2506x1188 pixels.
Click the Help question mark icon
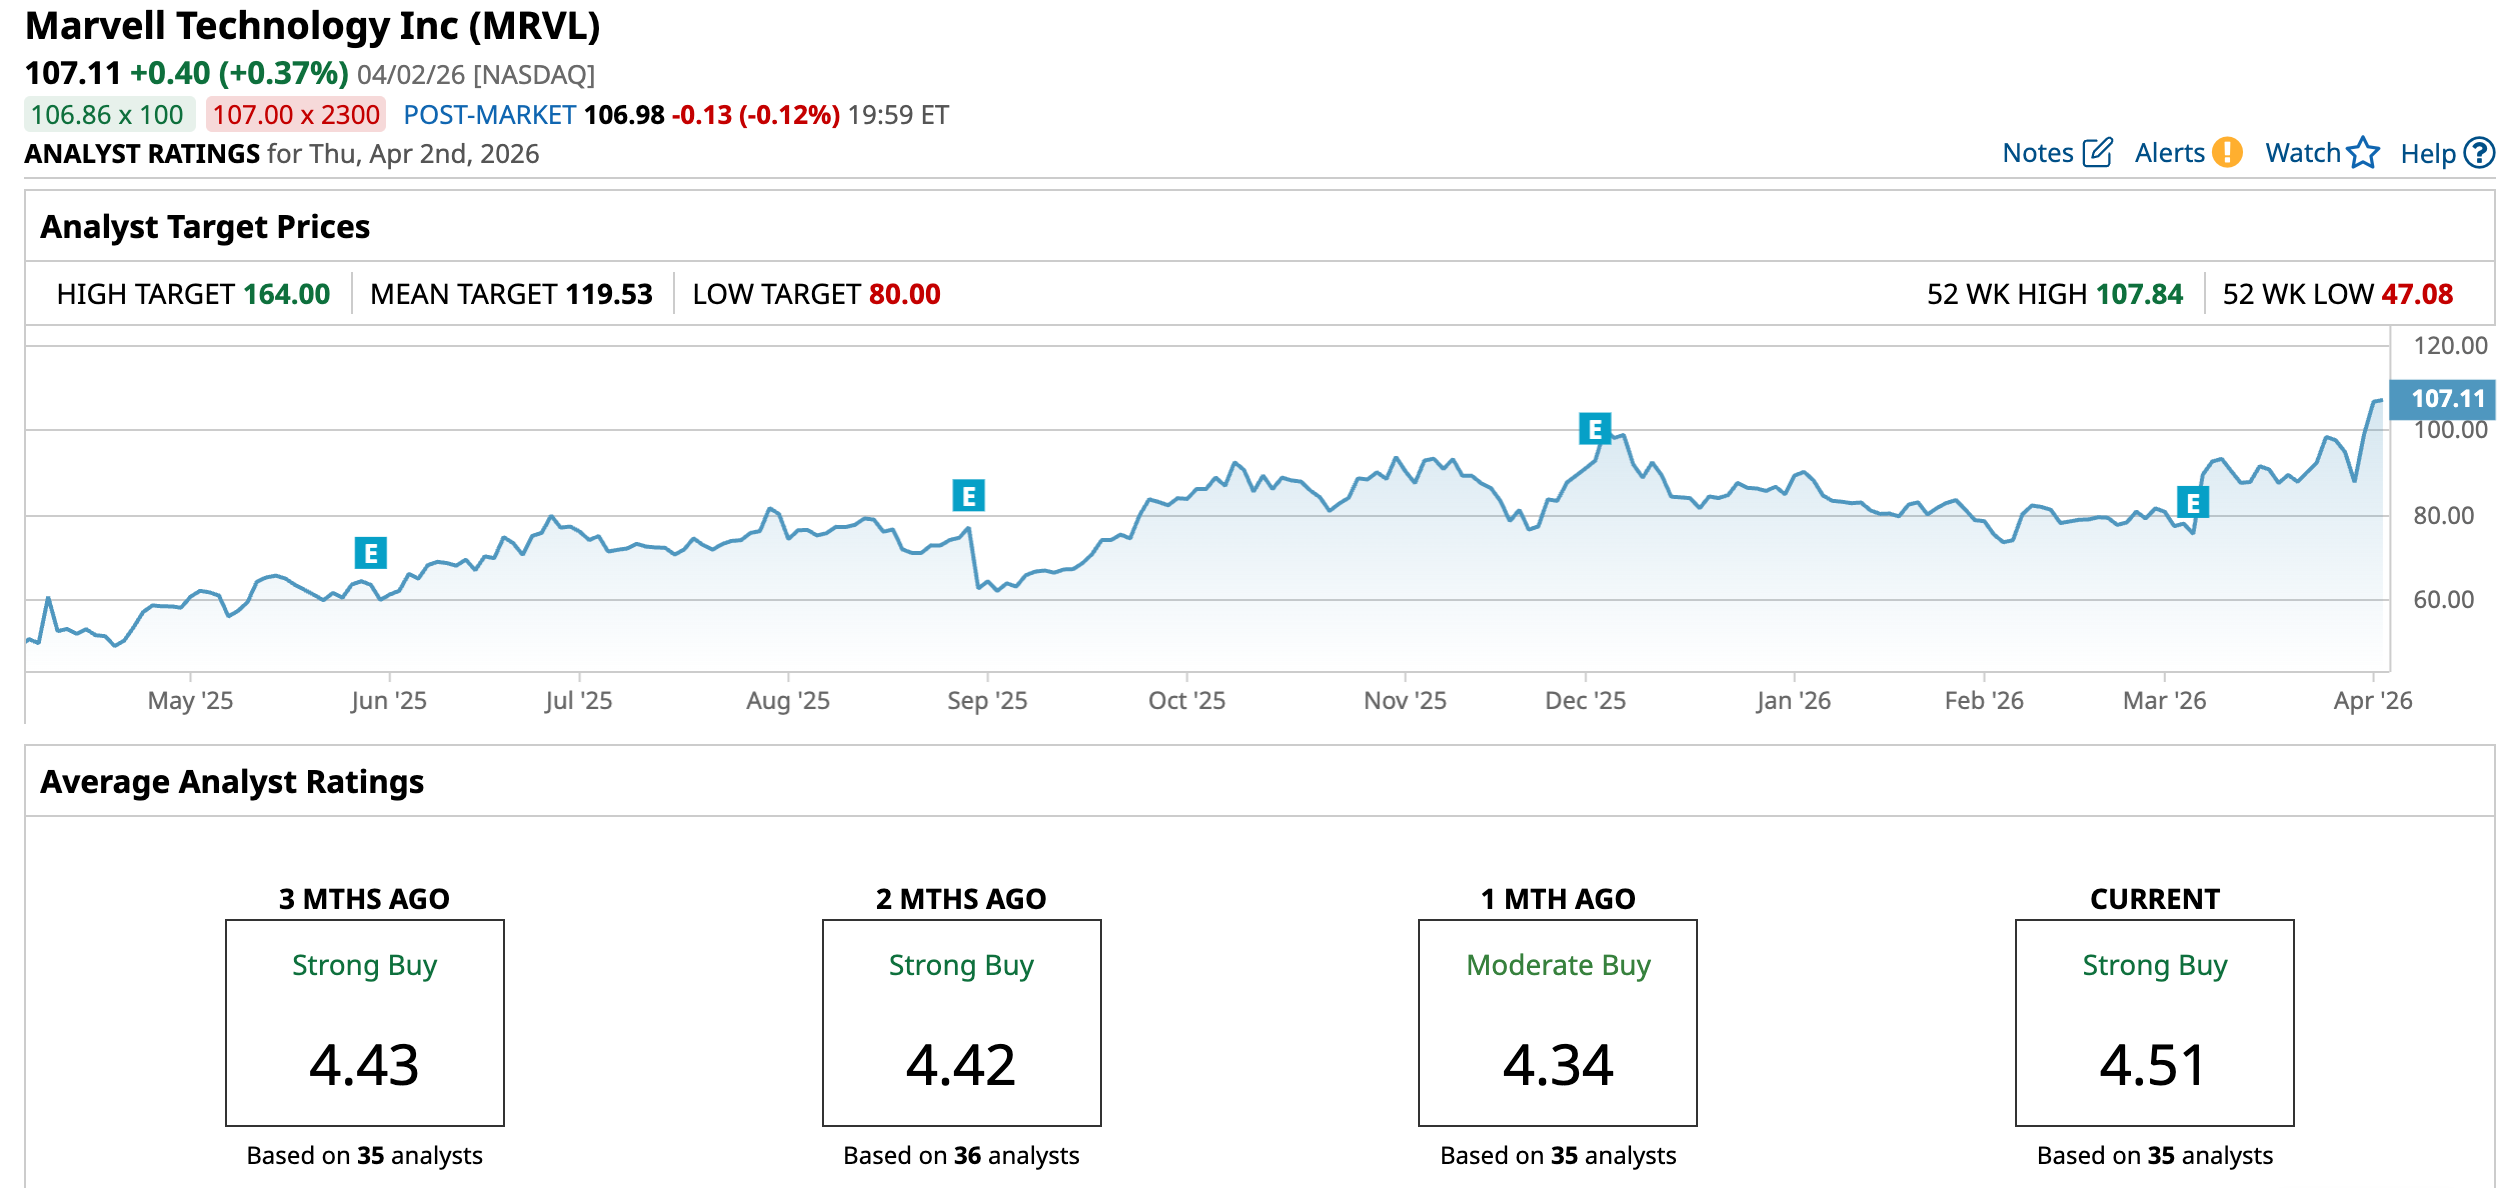click(x=2479, y=153)
